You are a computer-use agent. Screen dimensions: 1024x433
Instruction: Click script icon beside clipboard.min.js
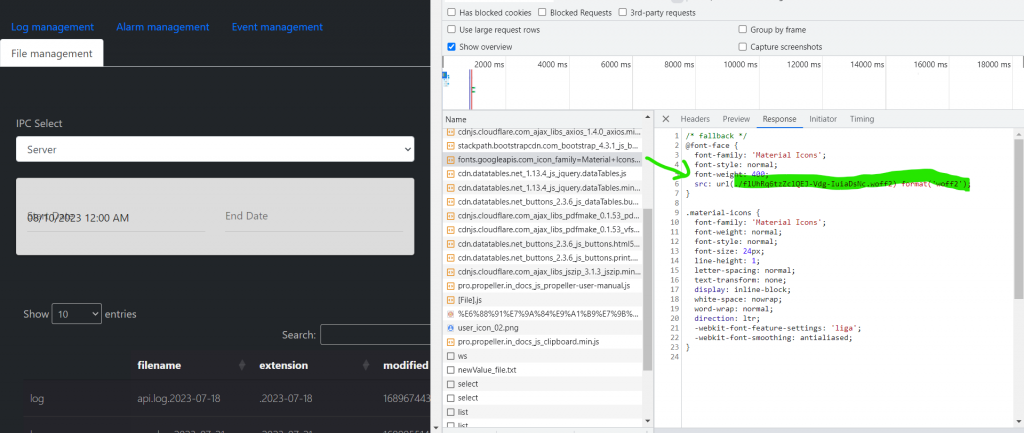[x=451, y=342]
